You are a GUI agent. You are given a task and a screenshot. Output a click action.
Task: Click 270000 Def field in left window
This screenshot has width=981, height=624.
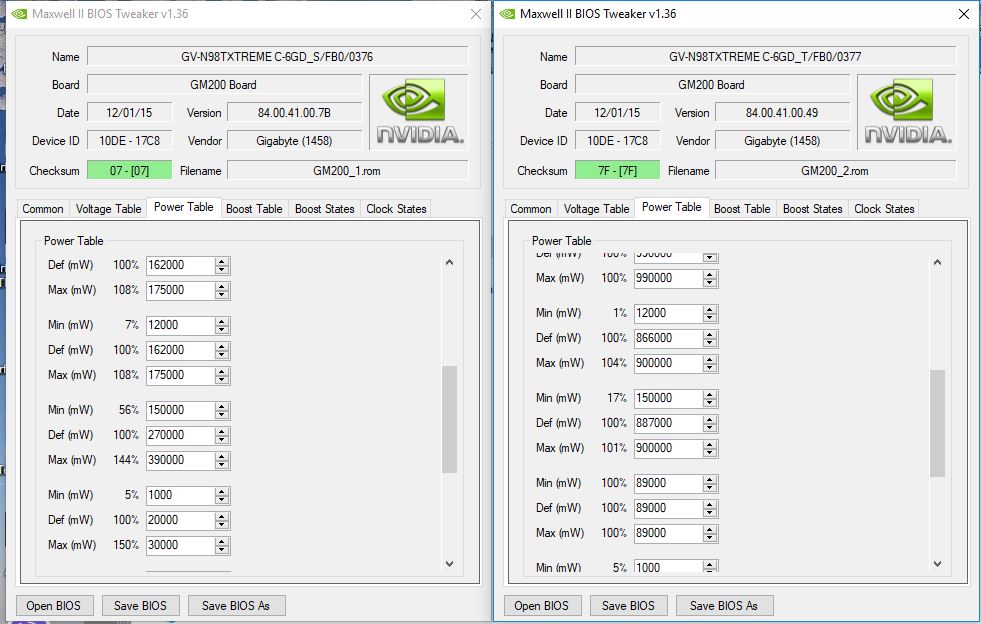point(180,435)
